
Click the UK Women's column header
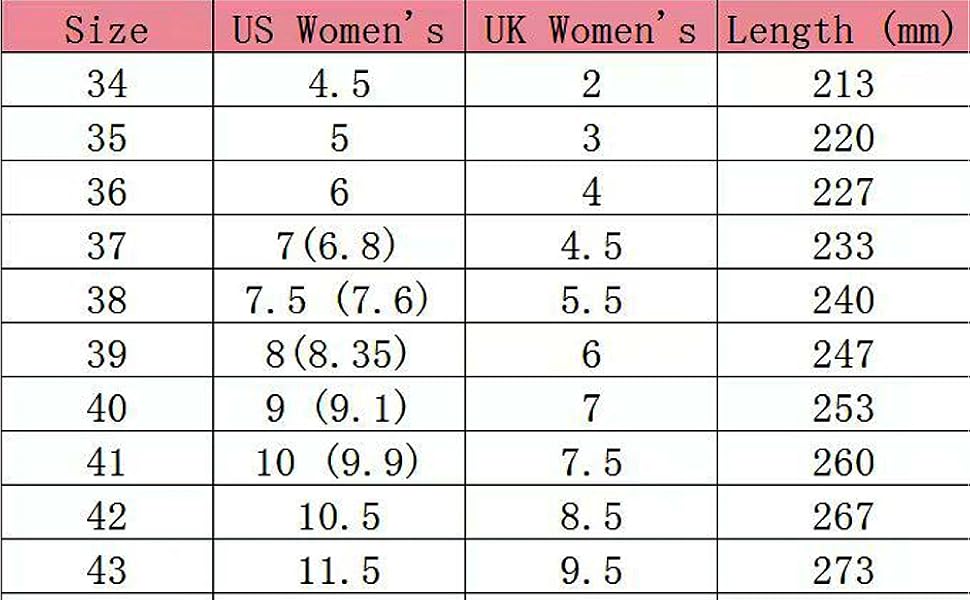point(591,27)
